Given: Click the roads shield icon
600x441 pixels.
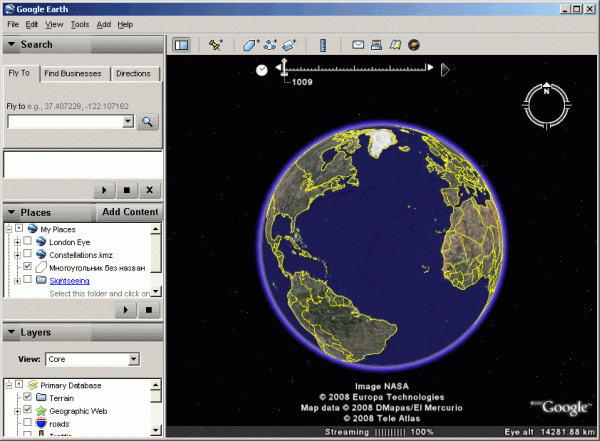Looking at the screenshot, I should click(x=41, y=423).
